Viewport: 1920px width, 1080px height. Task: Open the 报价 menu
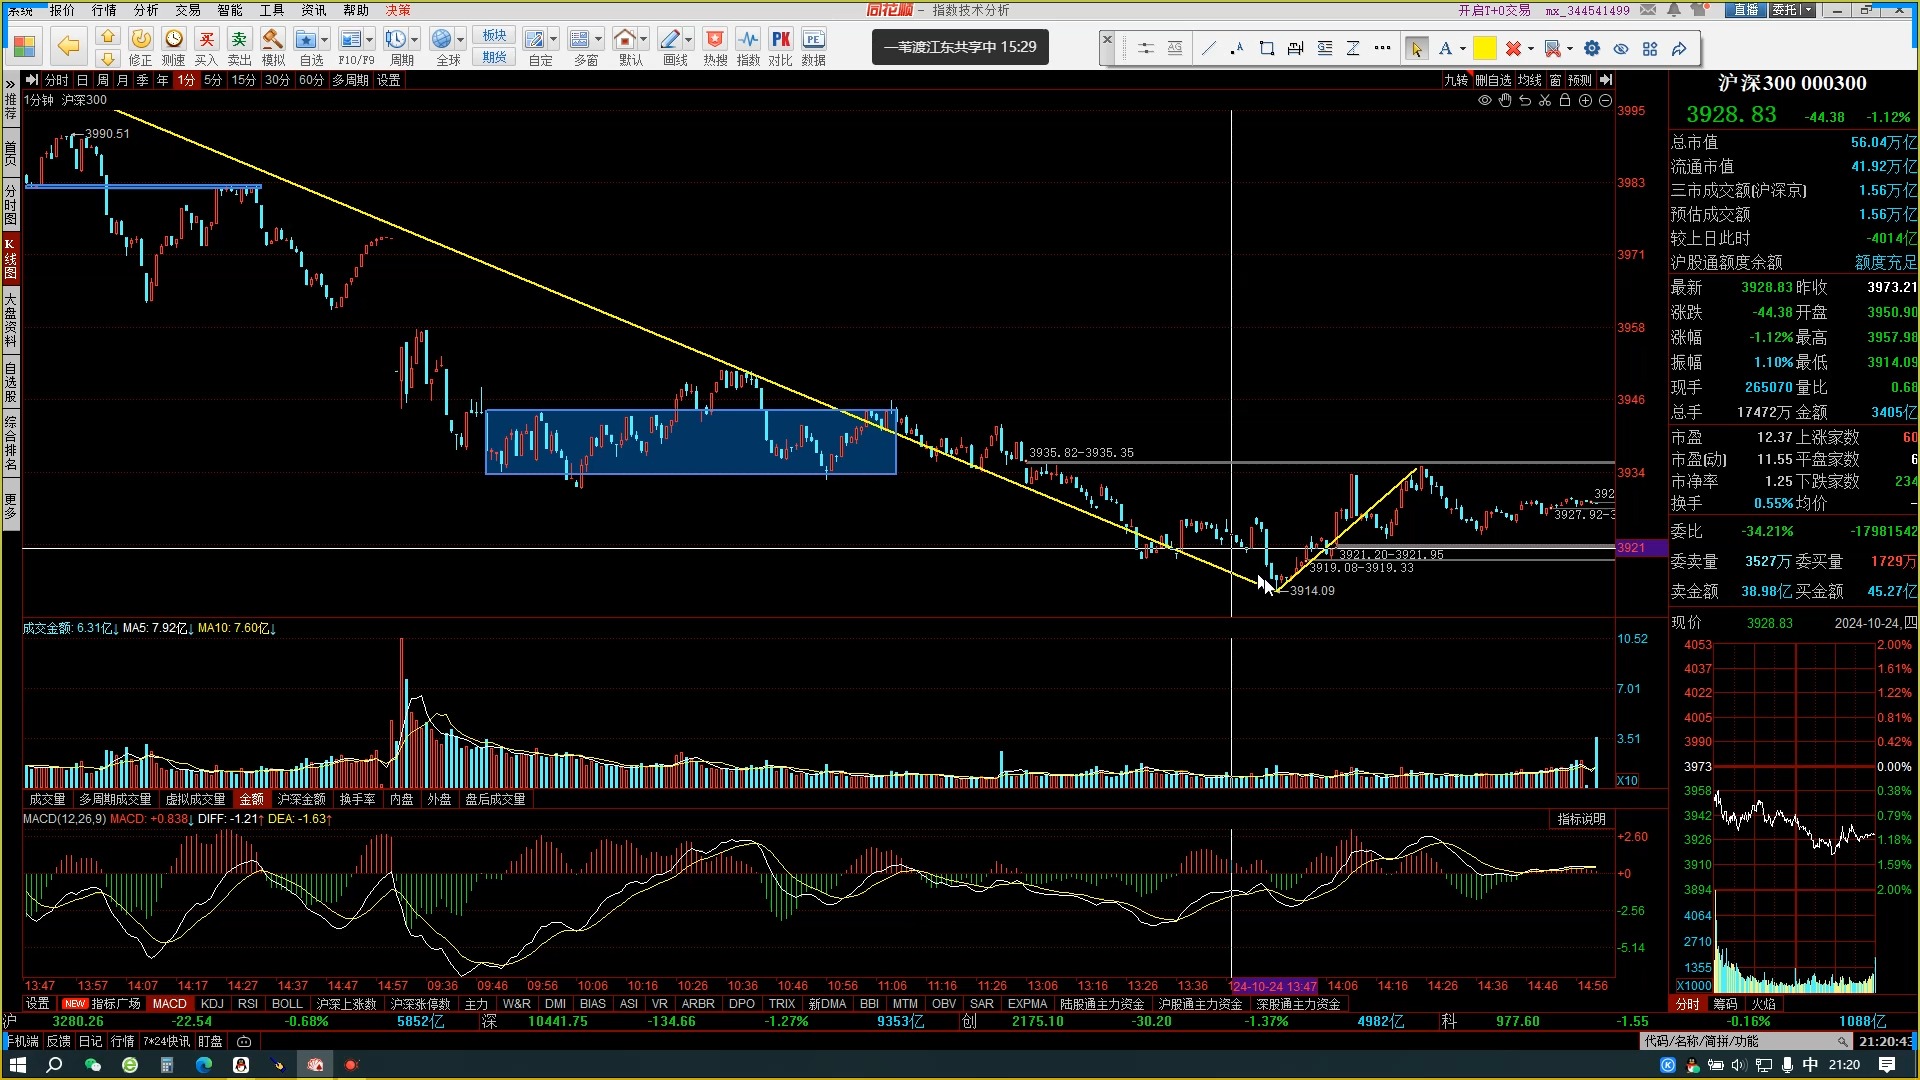pyautogui.click(x=62, y=10)
